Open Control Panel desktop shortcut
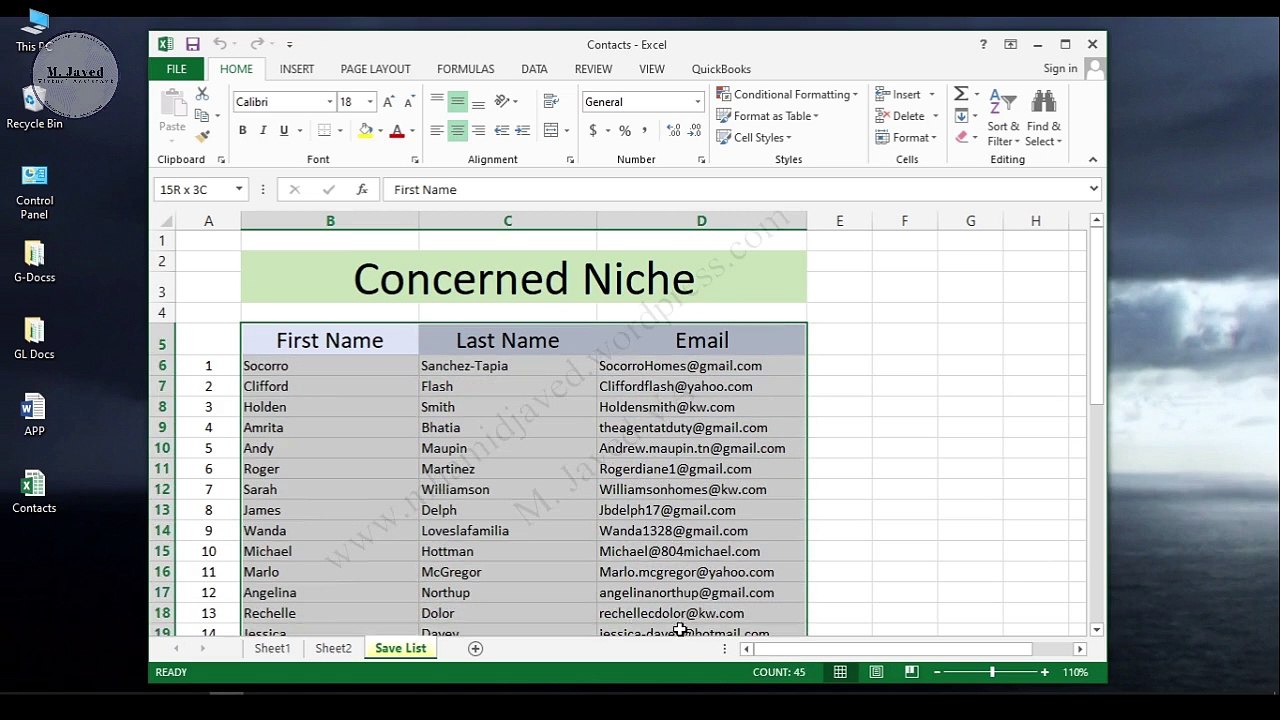Screen dimensions: 1280x720 coord(34,192)
